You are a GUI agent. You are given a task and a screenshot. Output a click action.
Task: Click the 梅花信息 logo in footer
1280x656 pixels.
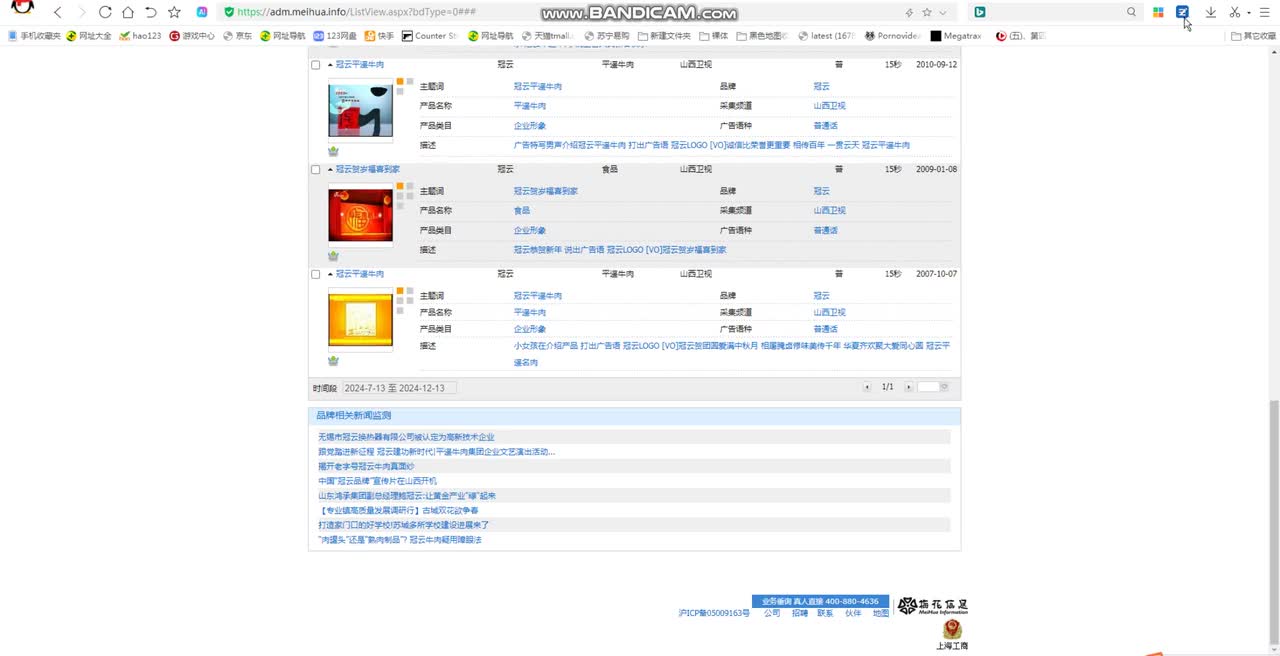point(932,606)
